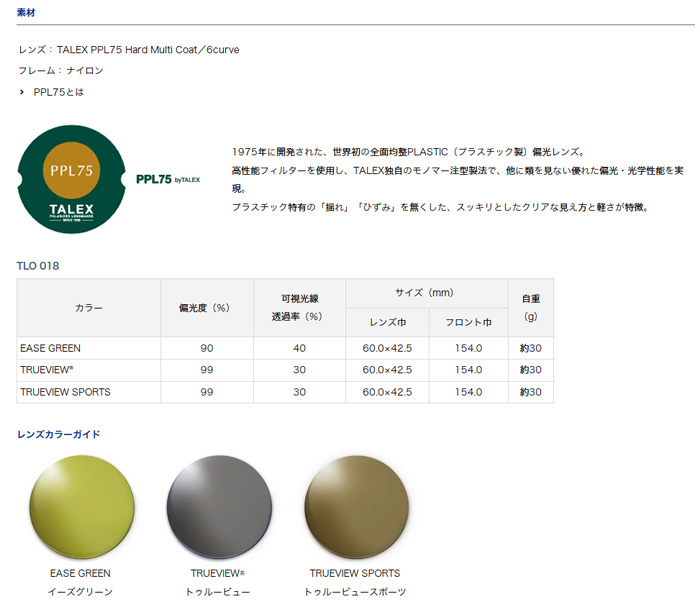Click the round PPL75 TALEX logo badge
This screenshot has height=612, width=700.
[x=71, y=179]
